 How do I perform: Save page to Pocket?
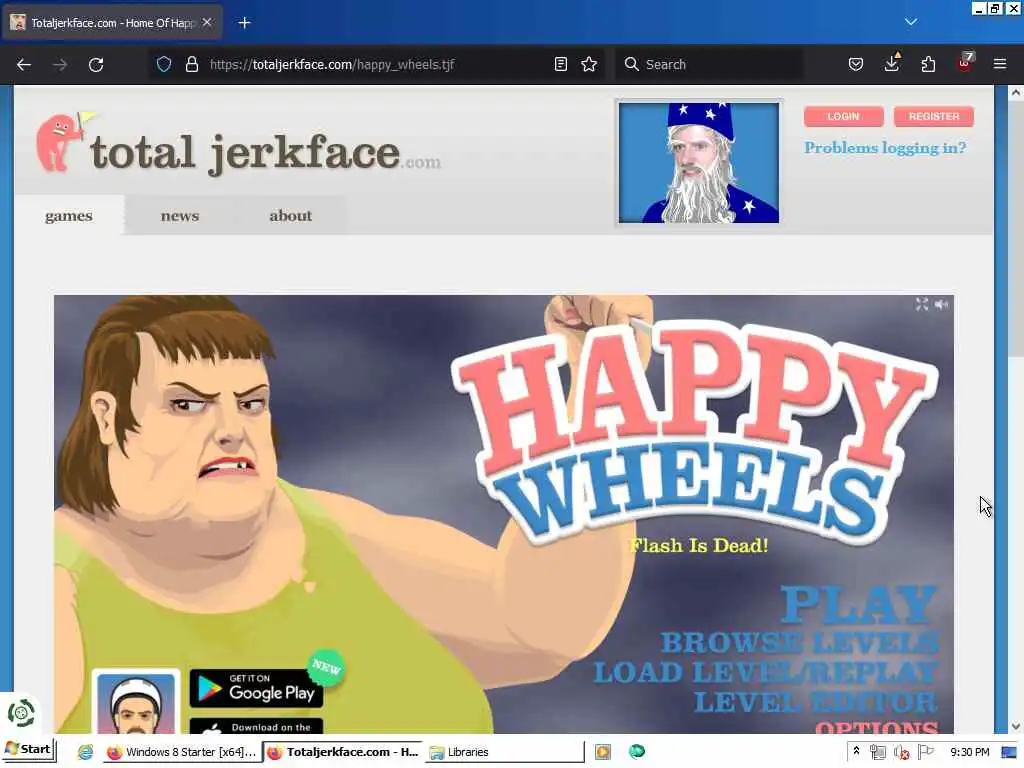[856, 64]
